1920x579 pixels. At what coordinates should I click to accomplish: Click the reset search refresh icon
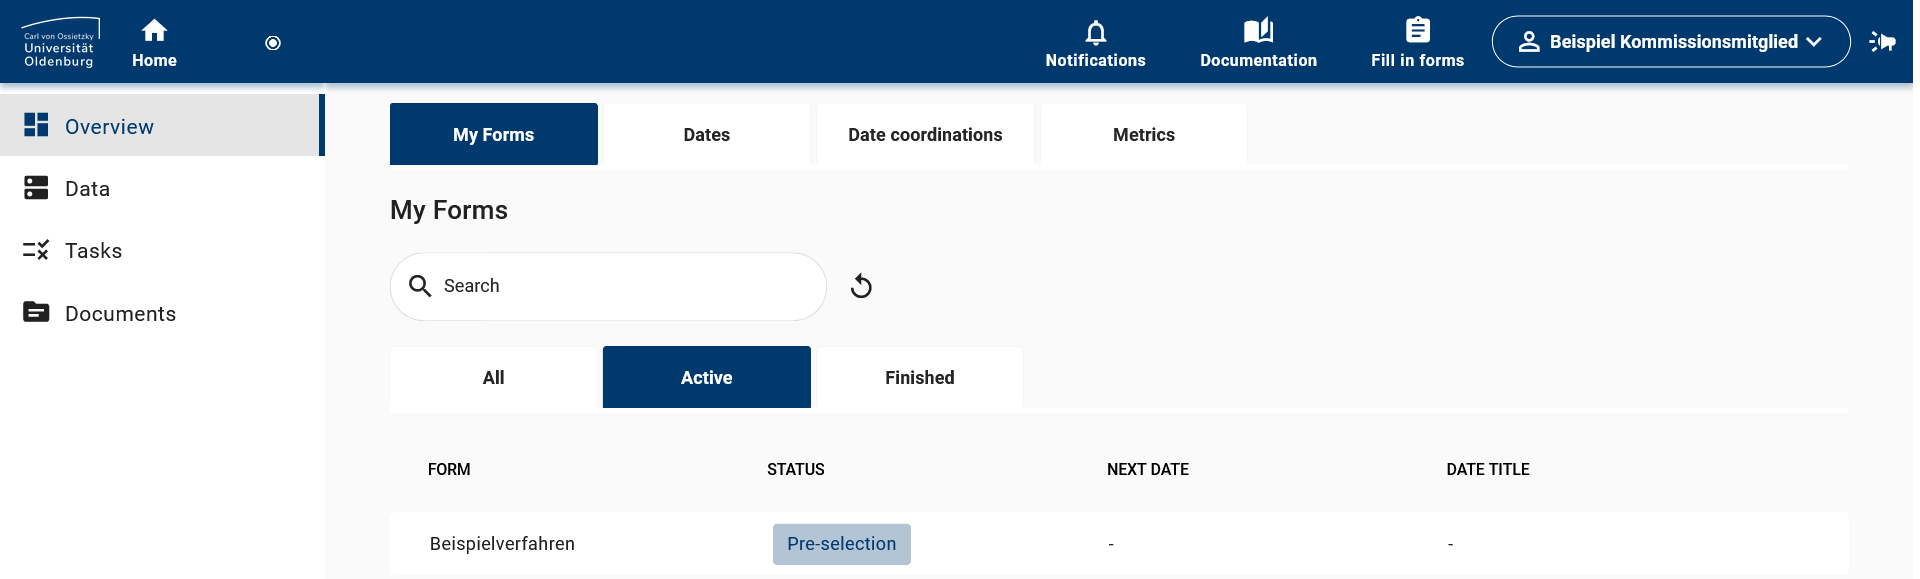tap(861, 287)
